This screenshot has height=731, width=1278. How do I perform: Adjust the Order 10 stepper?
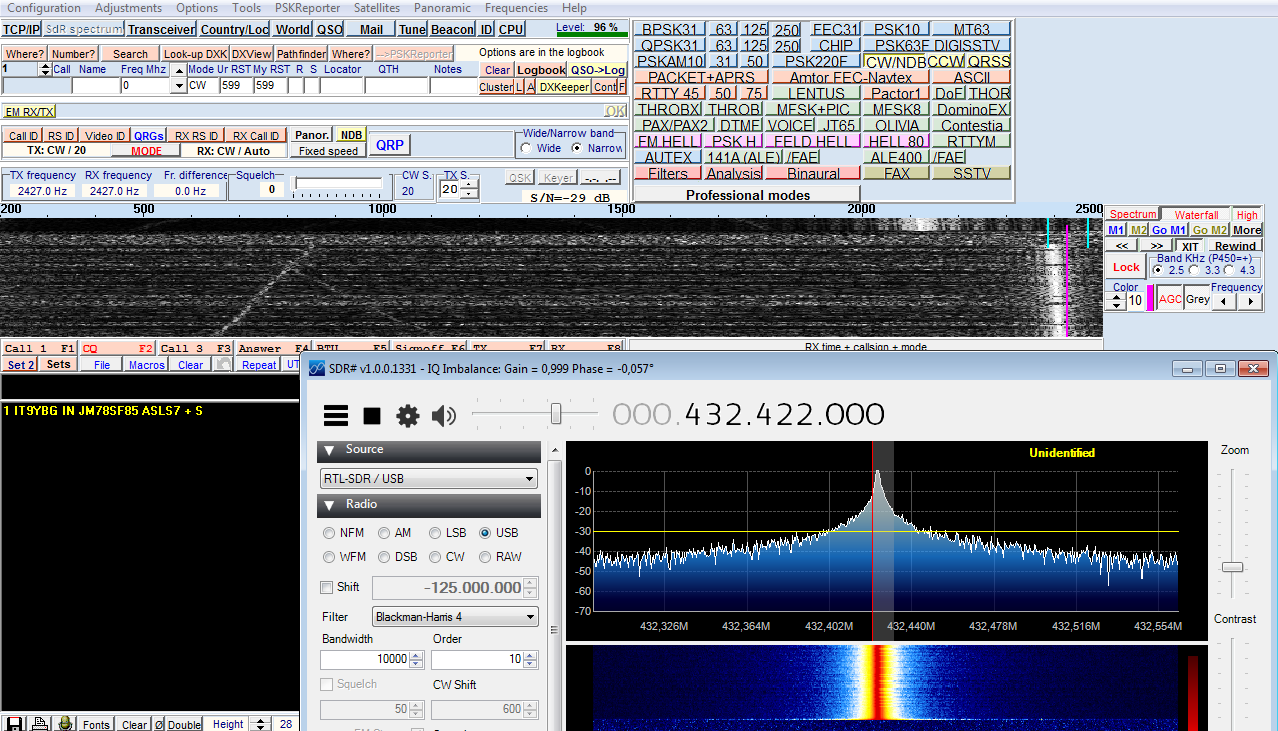[x=530, y=659]
